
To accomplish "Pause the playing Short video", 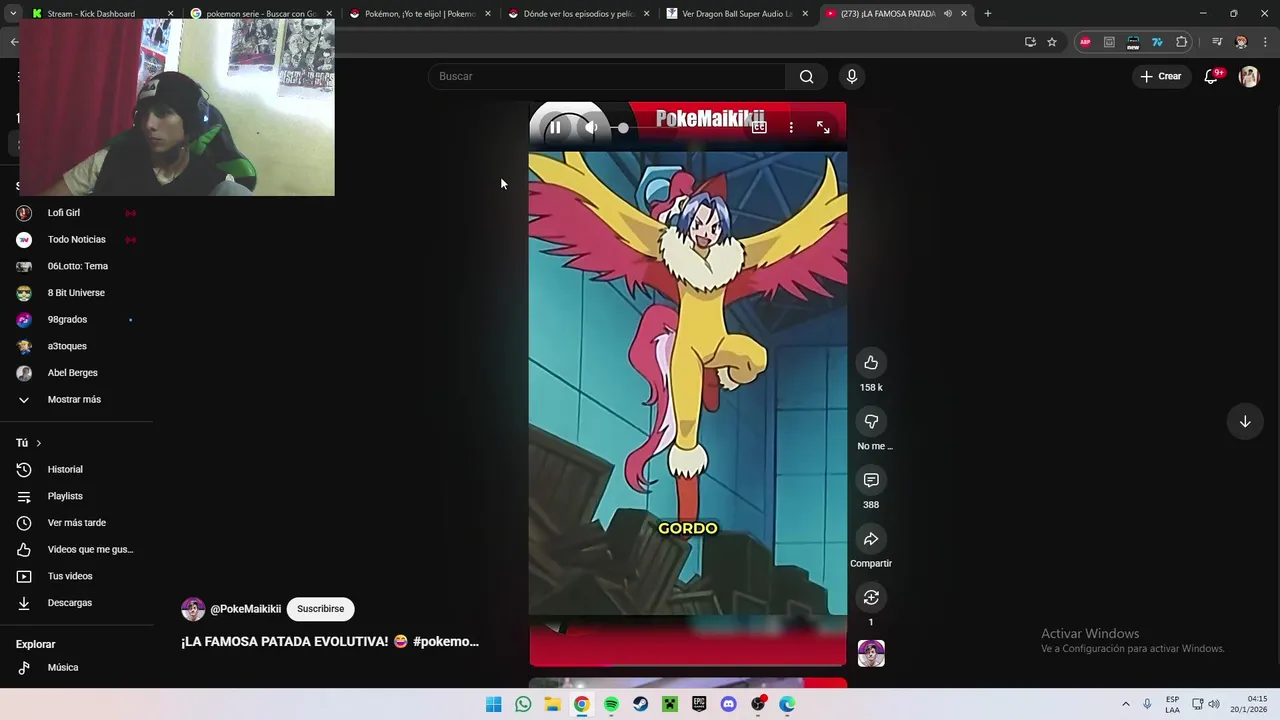I will point(555,127).
